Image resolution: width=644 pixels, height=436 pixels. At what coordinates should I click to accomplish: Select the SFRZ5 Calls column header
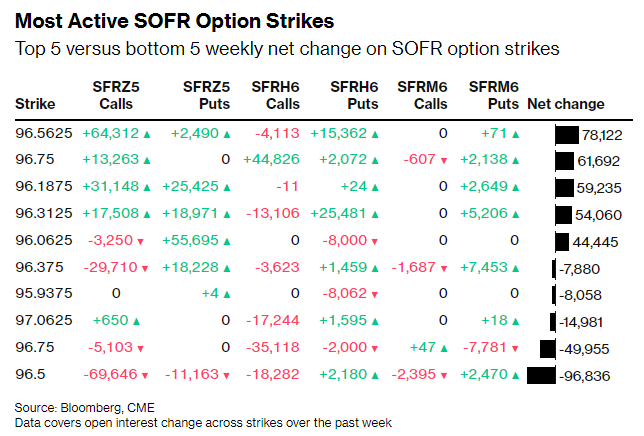coord(116,96)
